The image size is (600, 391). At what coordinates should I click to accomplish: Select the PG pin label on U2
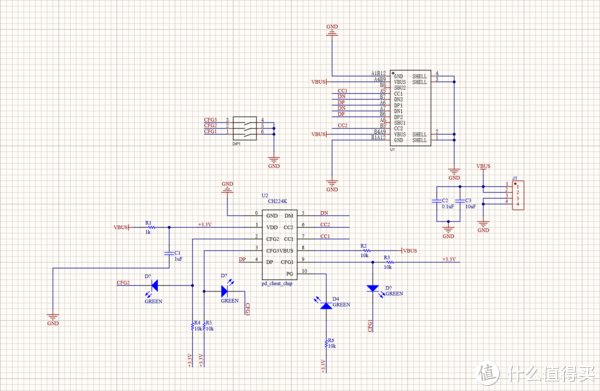(x=289, y=274)
